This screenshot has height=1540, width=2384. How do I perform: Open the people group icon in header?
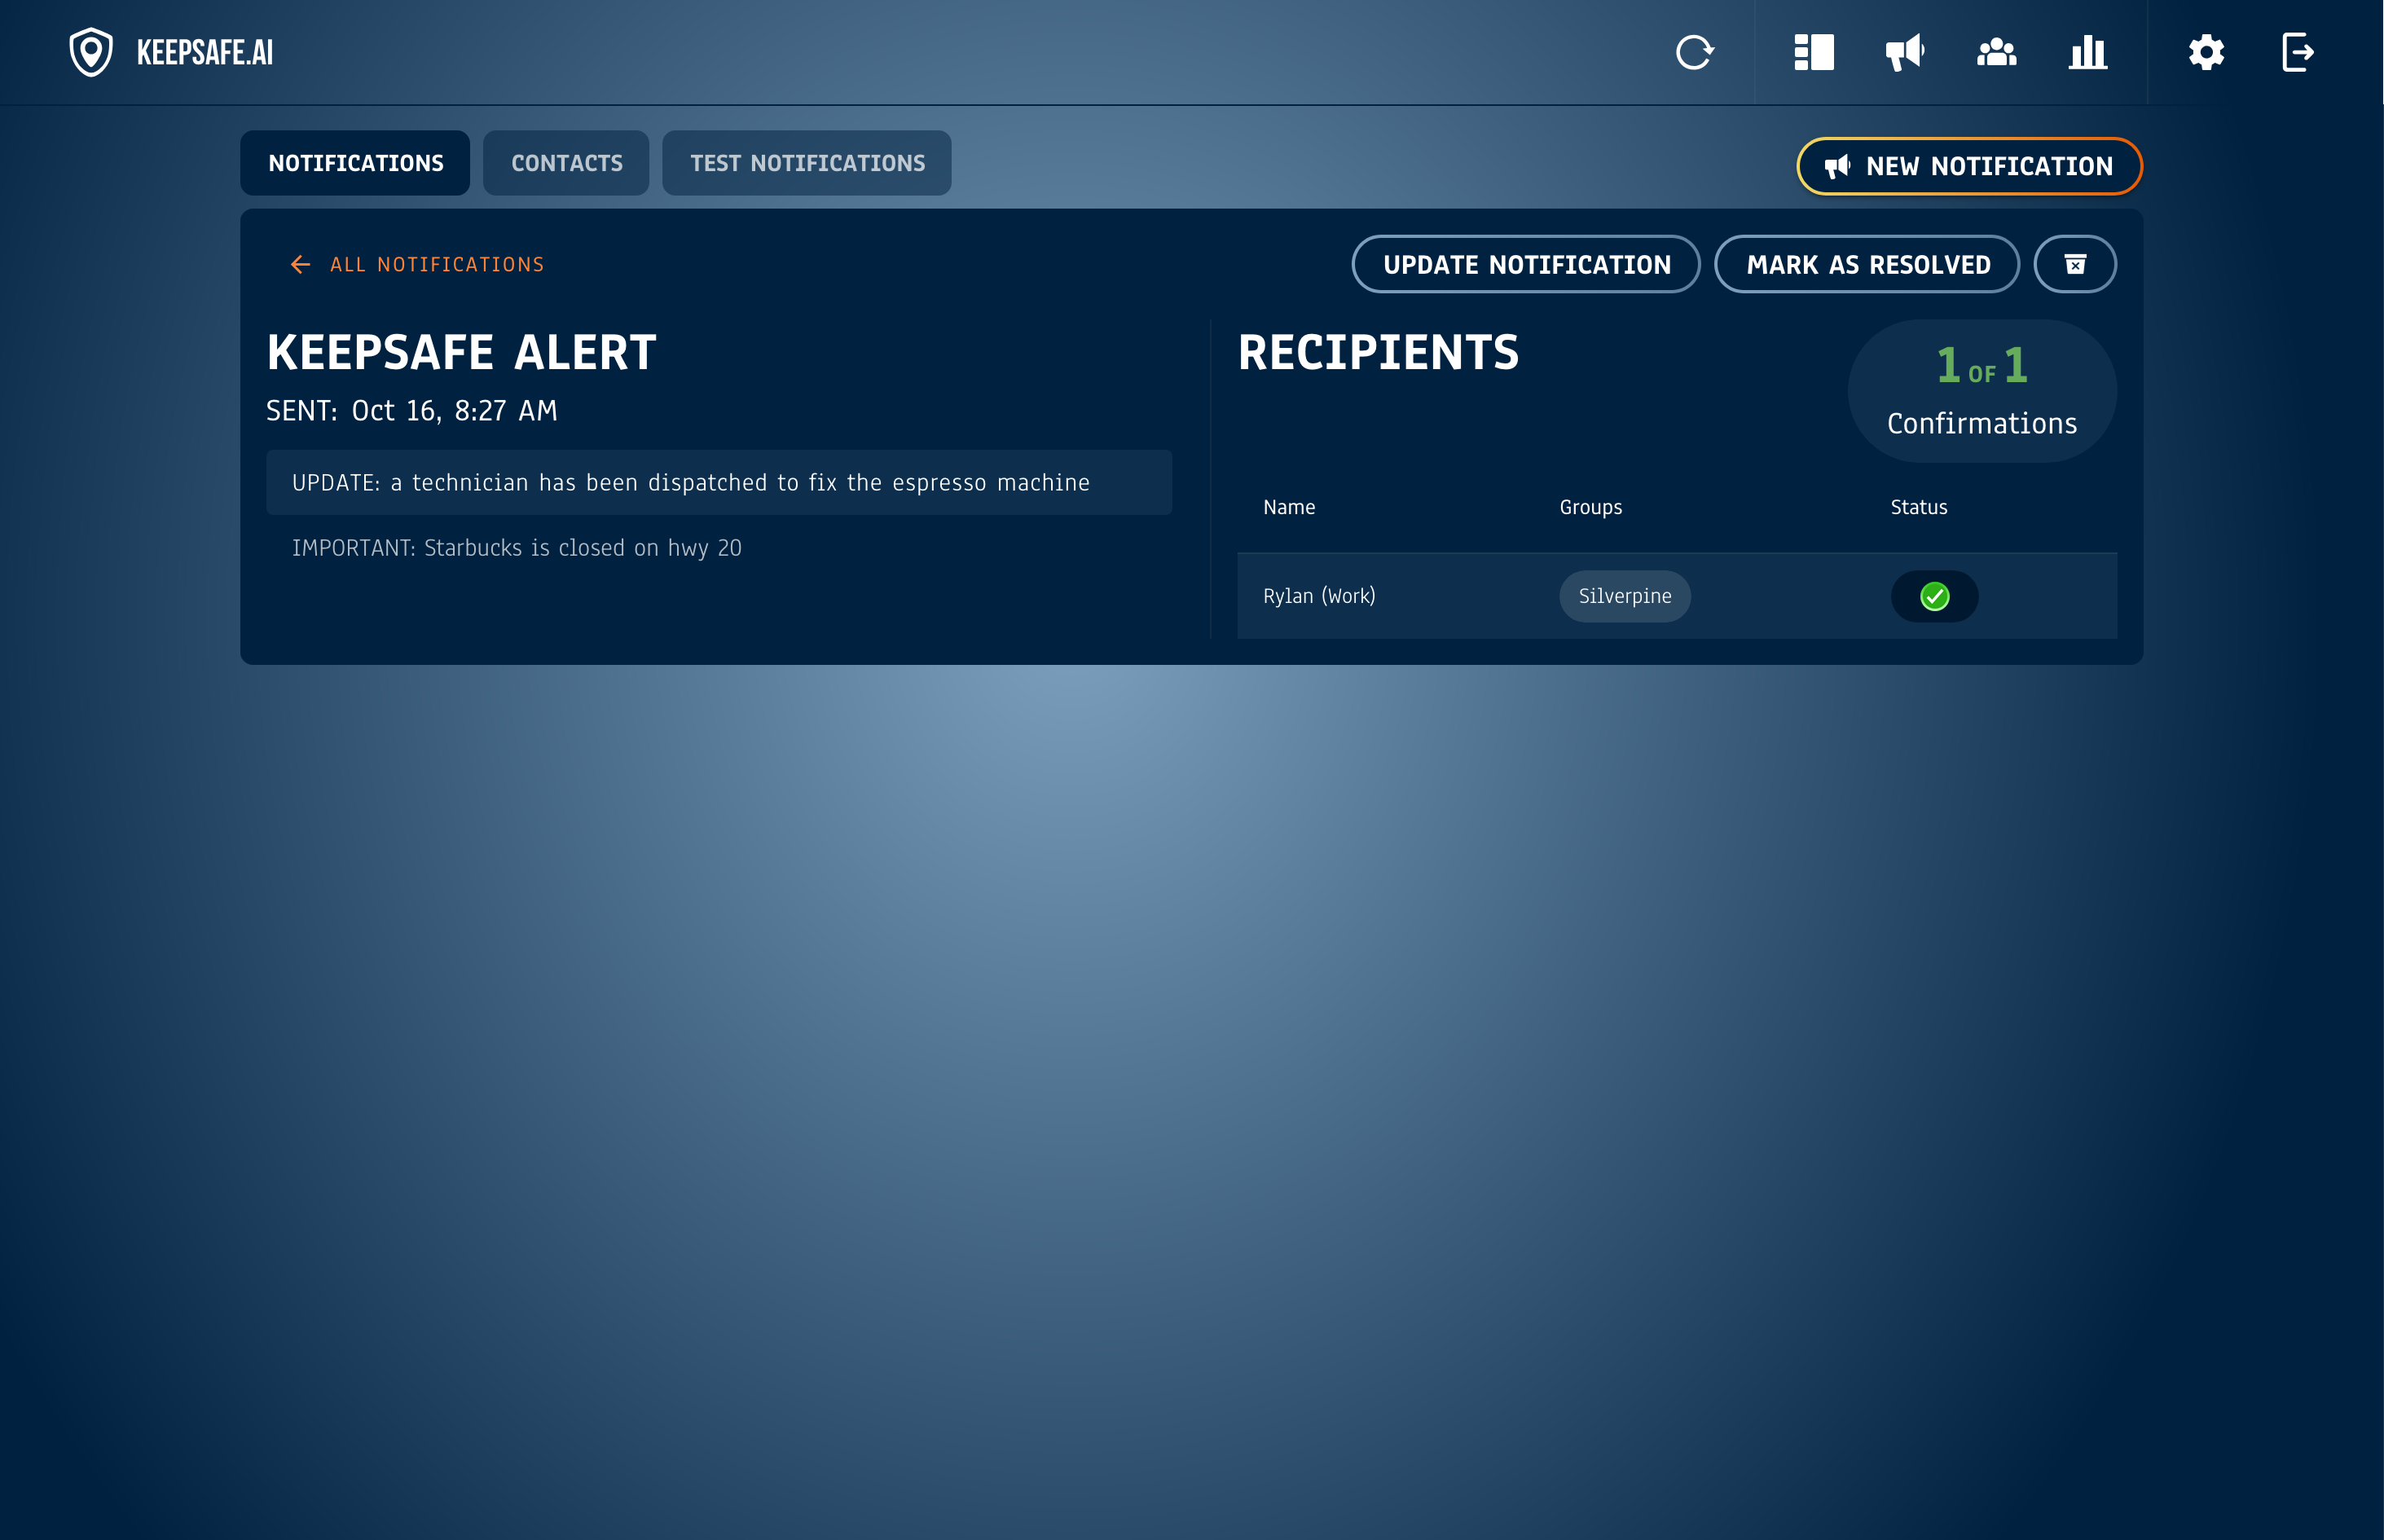(1996, 52)
